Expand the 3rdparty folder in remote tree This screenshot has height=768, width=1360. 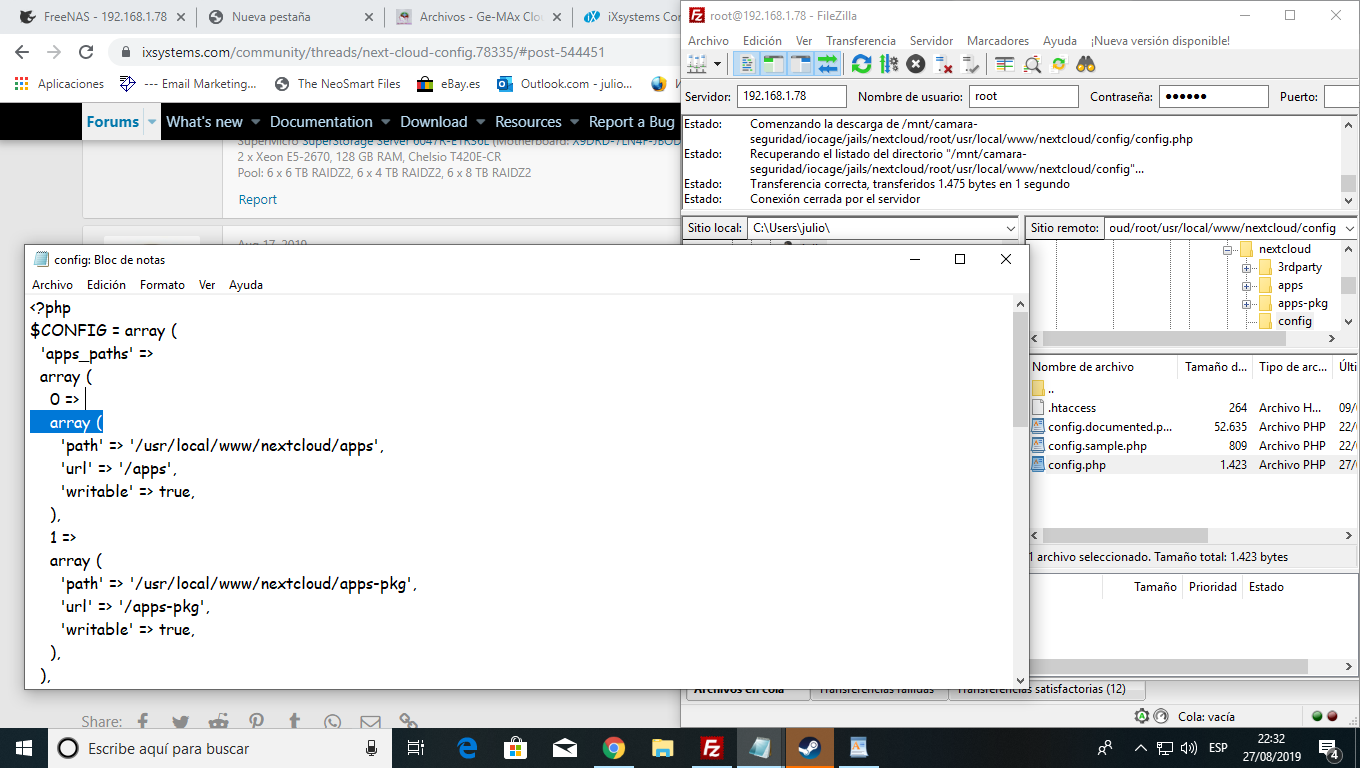(x=1246, y=268)
